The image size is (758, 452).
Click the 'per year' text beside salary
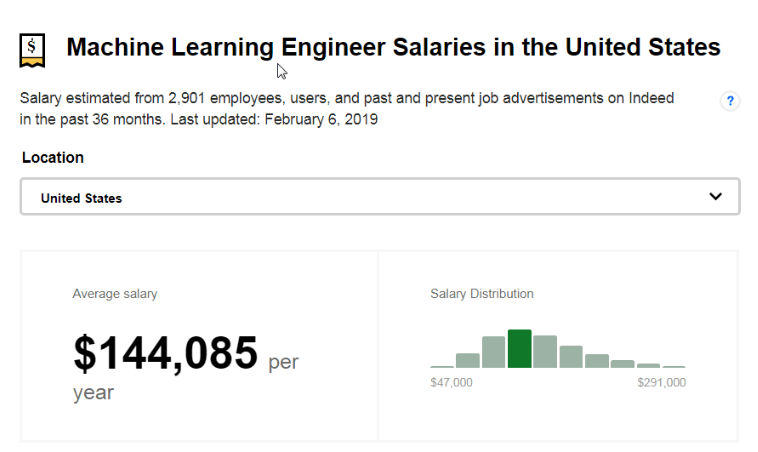[186, 377]
